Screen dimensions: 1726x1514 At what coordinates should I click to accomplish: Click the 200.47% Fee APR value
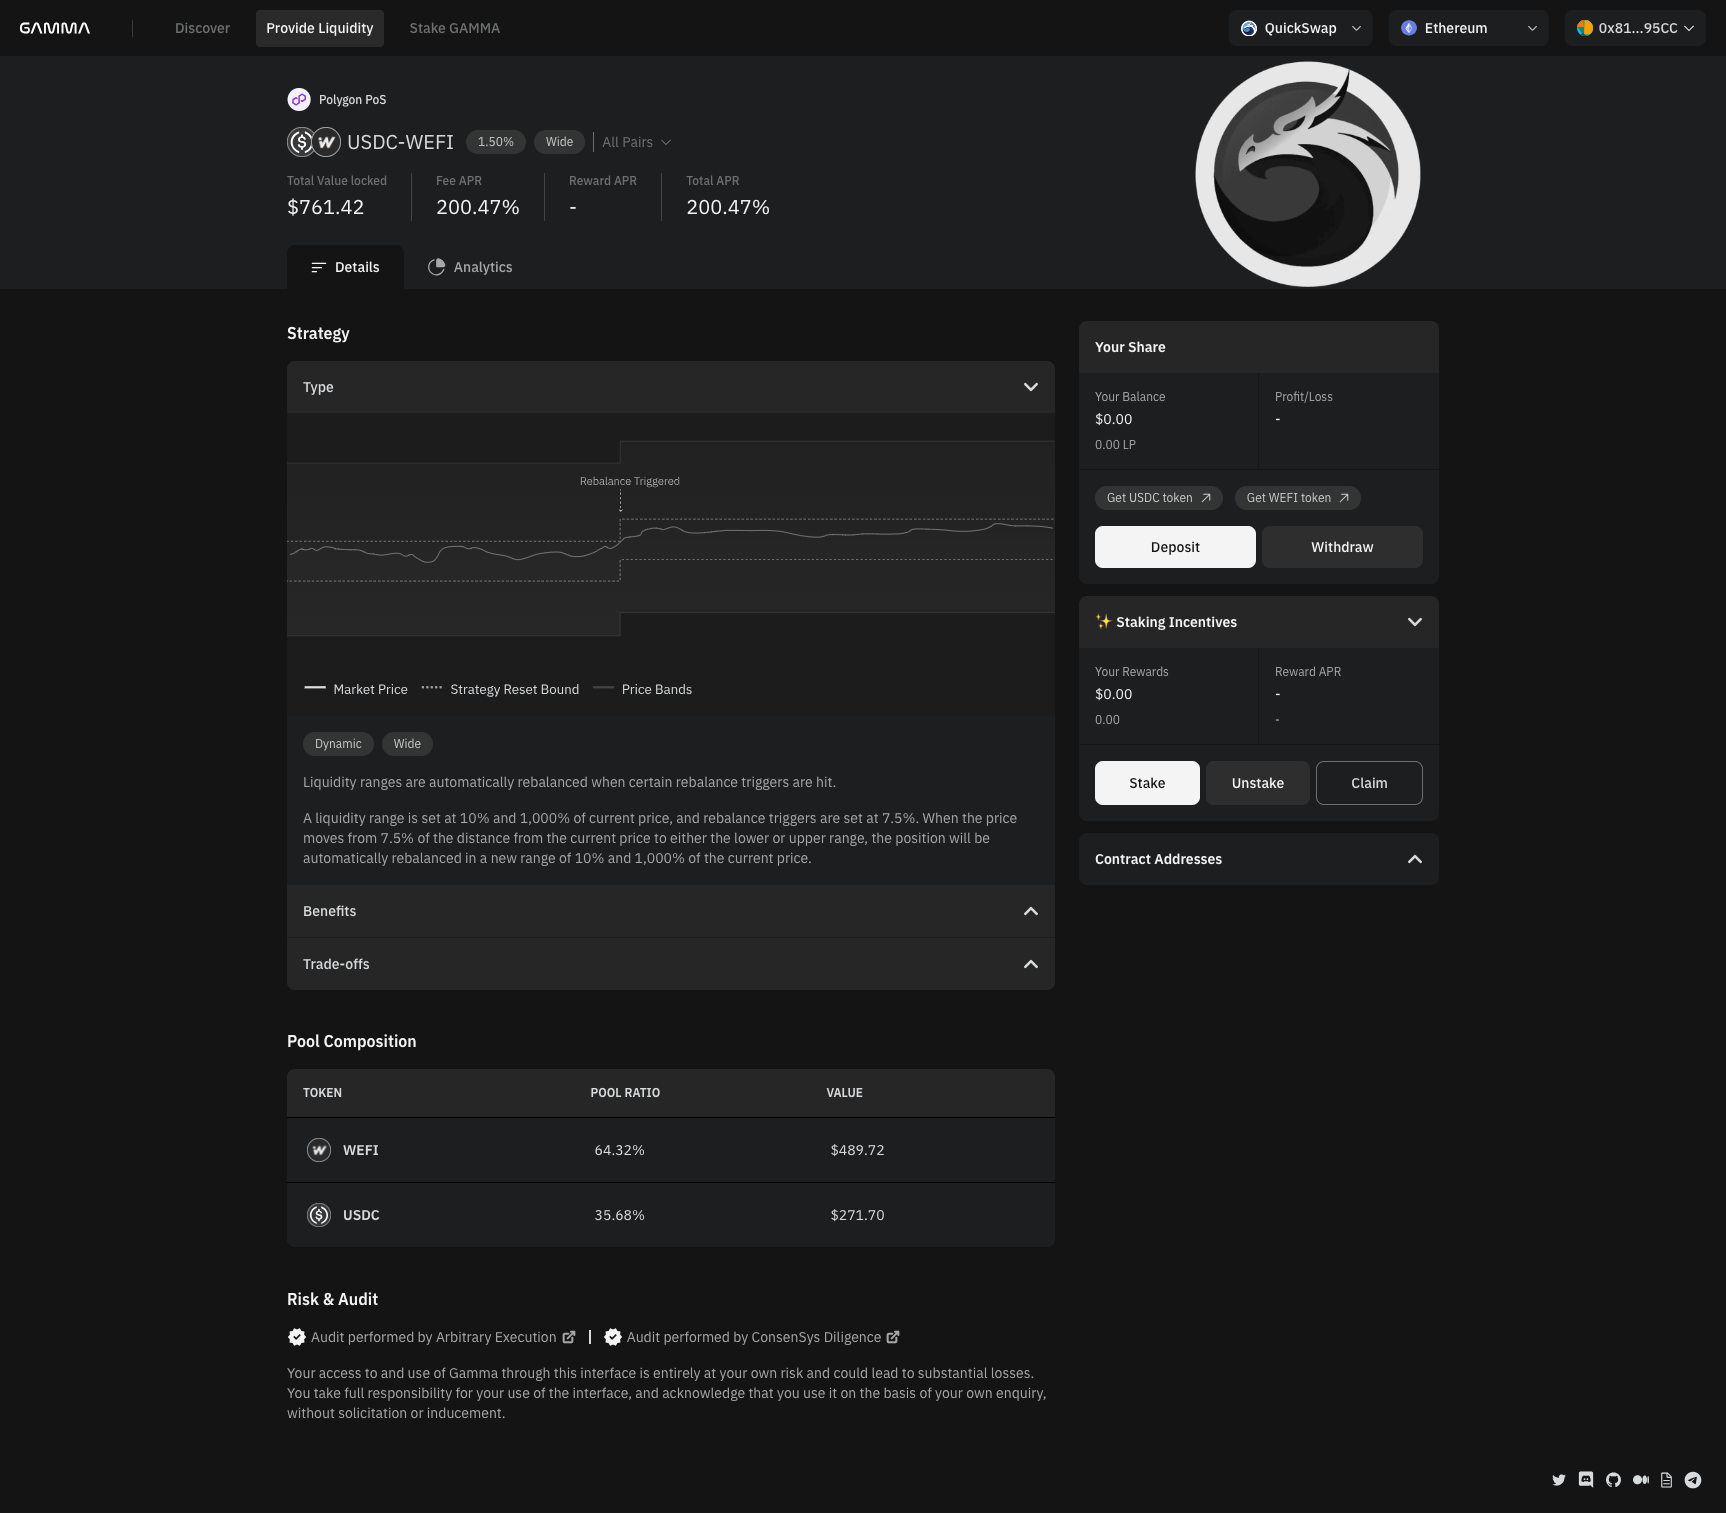pos(478,207)
